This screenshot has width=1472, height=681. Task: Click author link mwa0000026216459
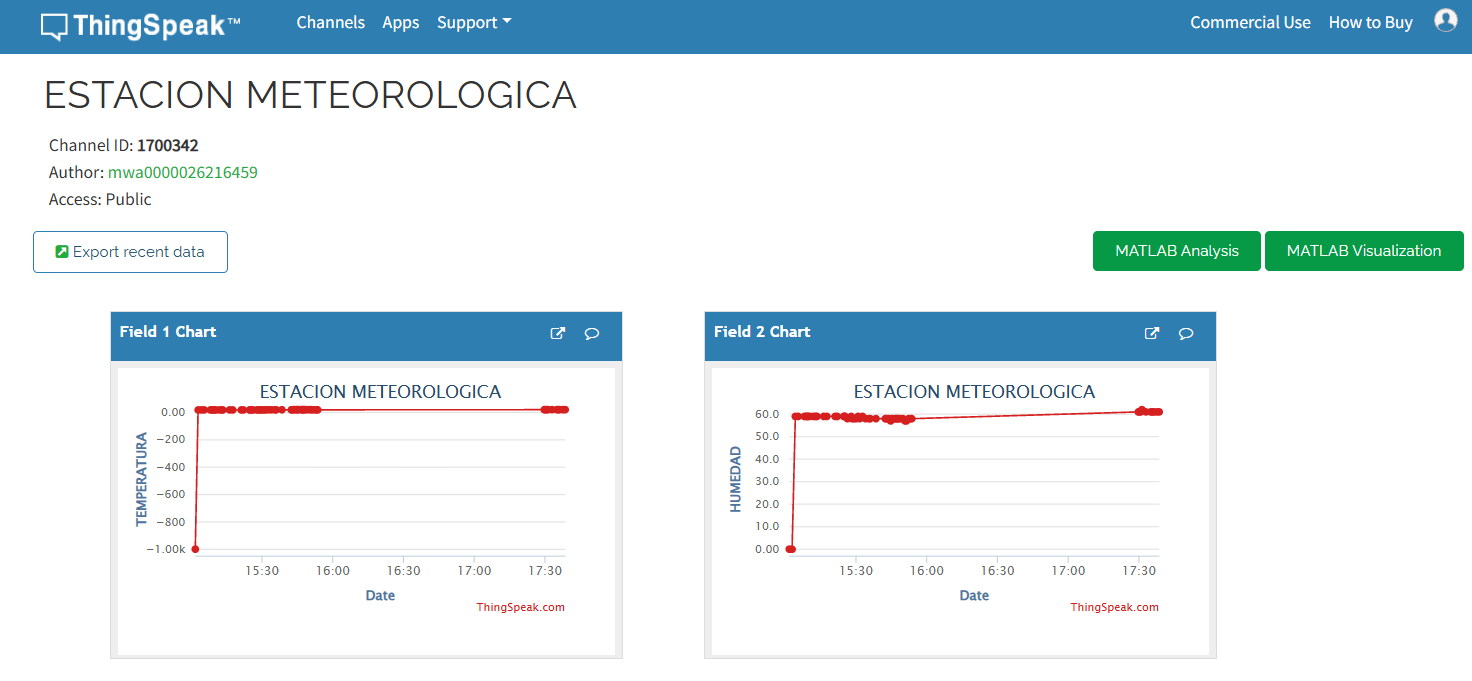click(x=183, y=172)
